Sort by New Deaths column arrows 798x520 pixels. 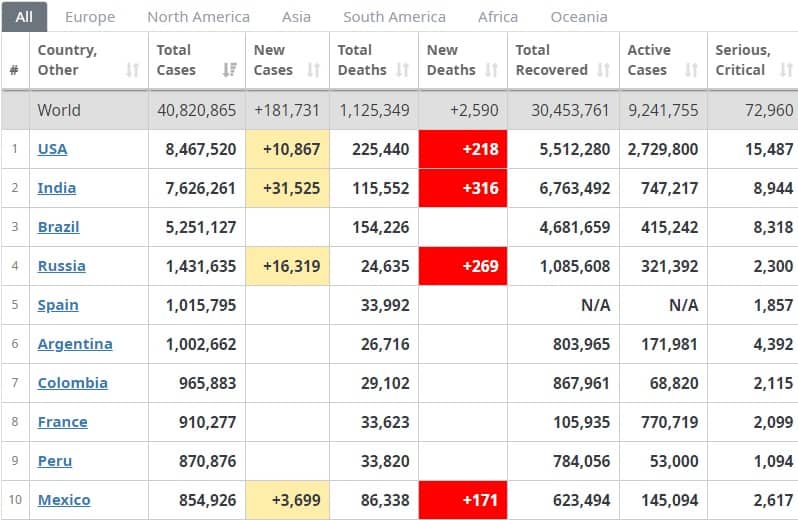coord(491,70)
